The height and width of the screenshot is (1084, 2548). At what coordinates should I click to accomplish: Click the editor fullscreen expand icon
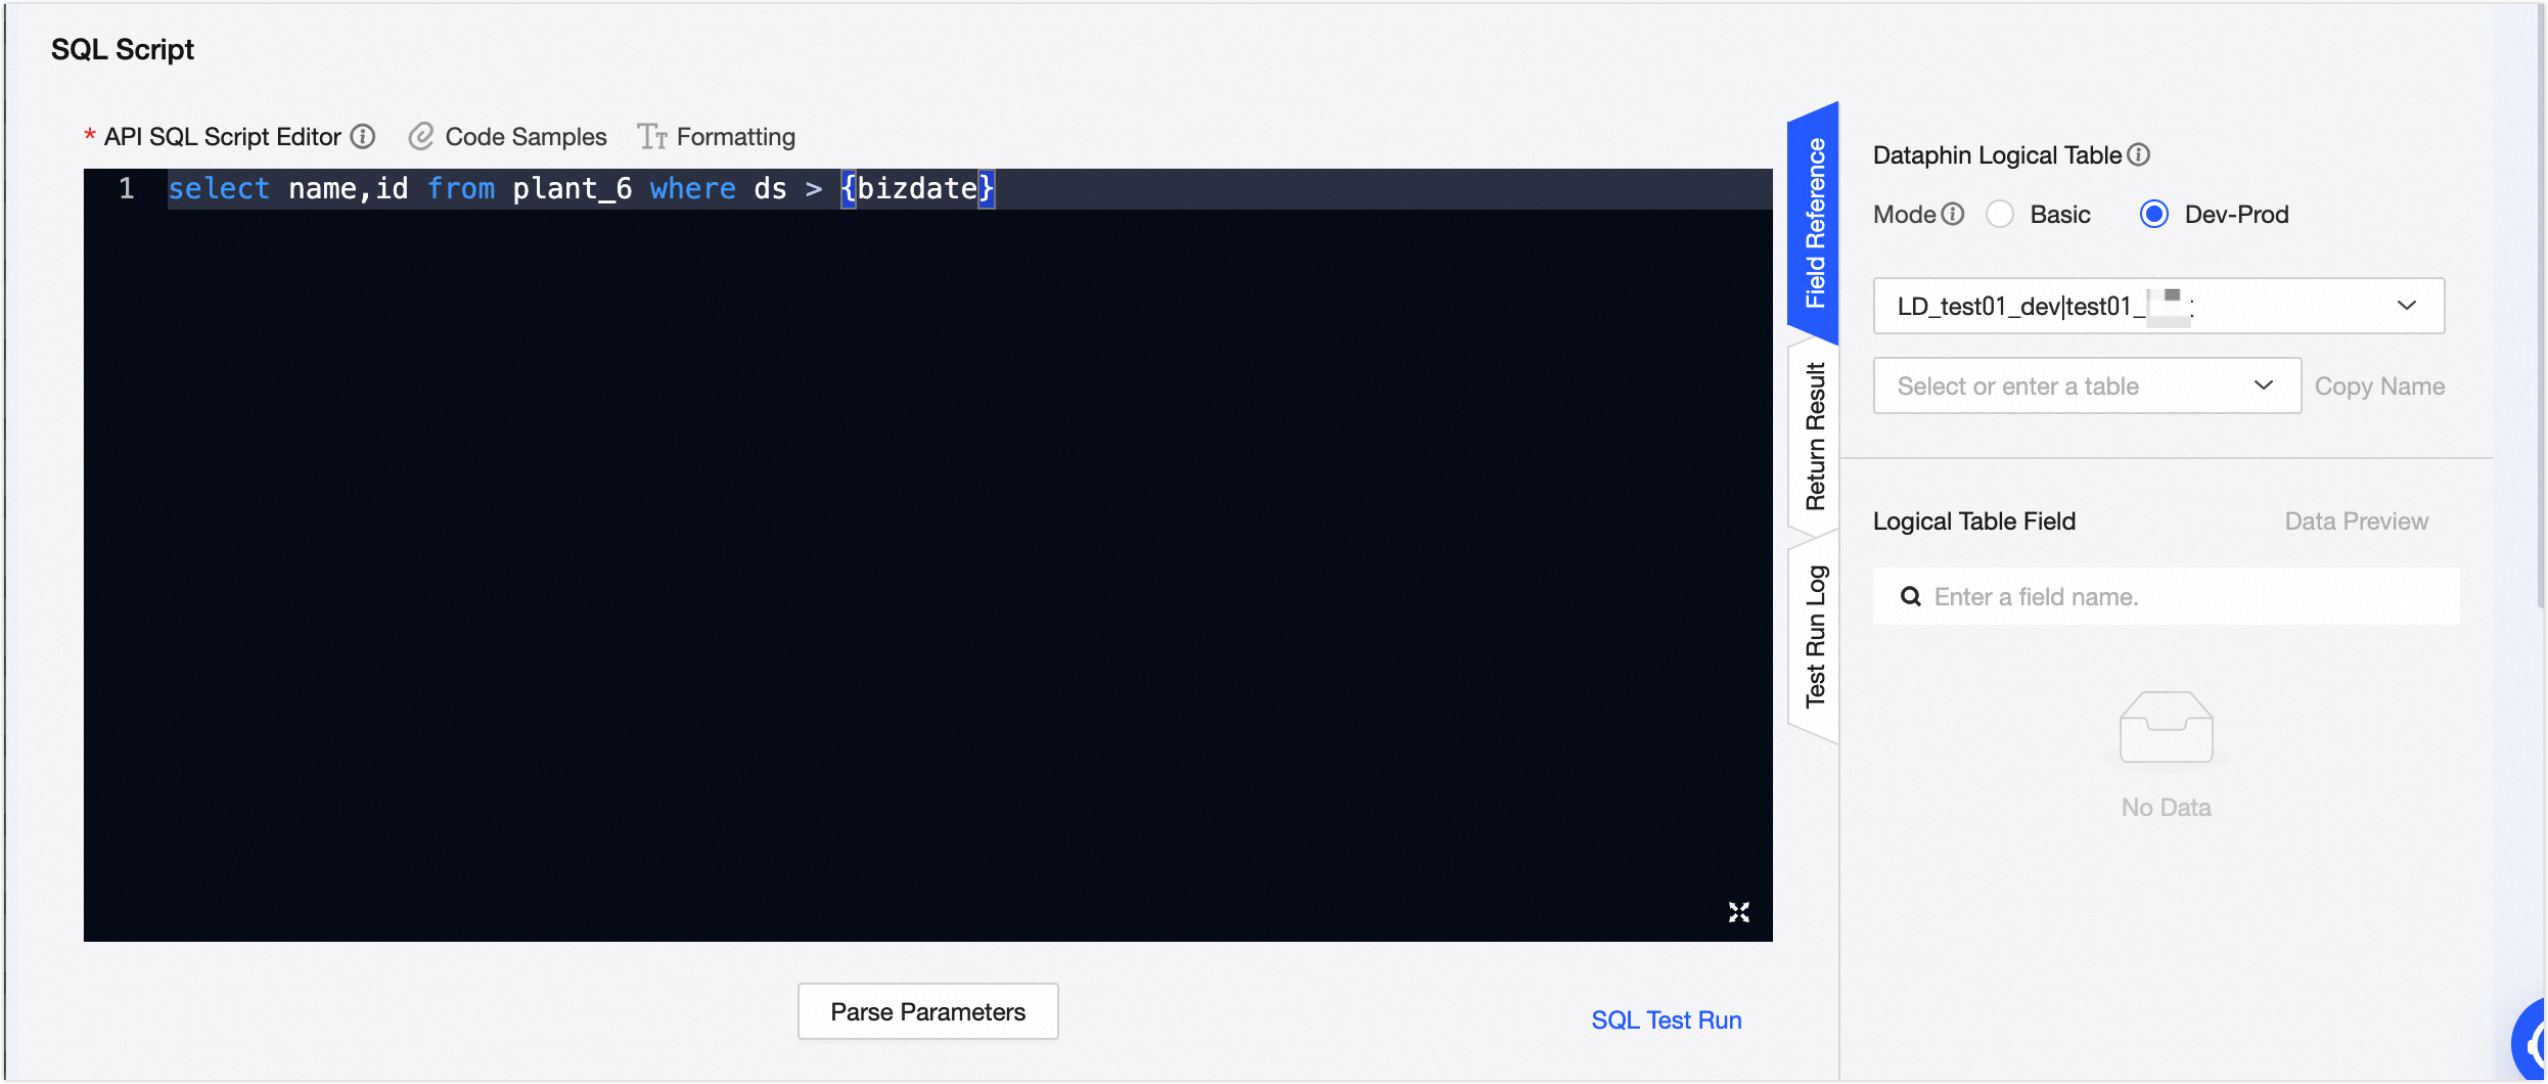(1739, 912)
